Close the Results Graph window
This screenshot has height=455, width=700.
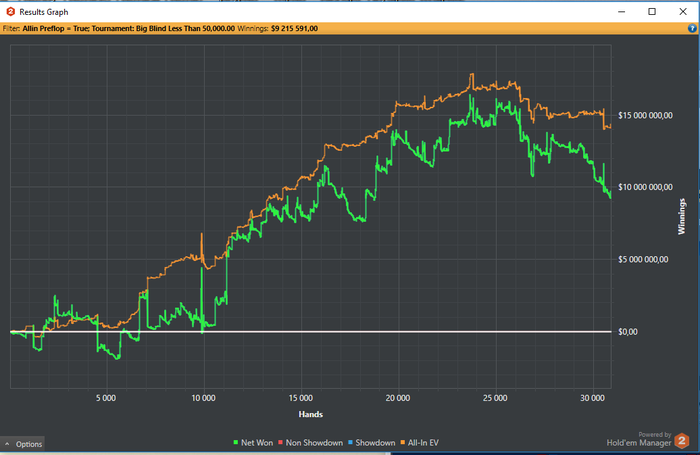683,12
